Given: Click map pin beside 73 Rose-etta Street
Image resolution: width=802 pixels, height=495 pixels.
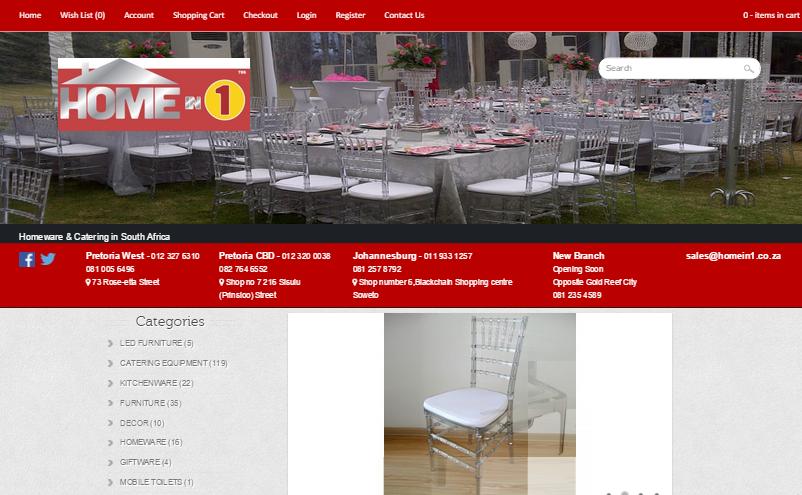Looking at the screenshot, I should tap(88, 282).
